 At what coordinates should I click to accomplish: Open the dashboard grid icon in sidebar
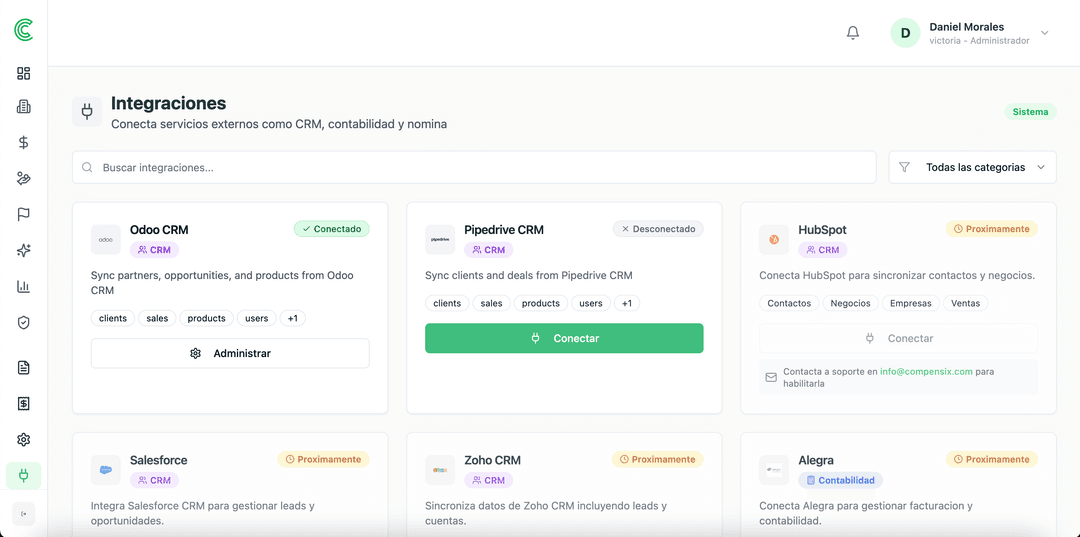coord(24,73)
